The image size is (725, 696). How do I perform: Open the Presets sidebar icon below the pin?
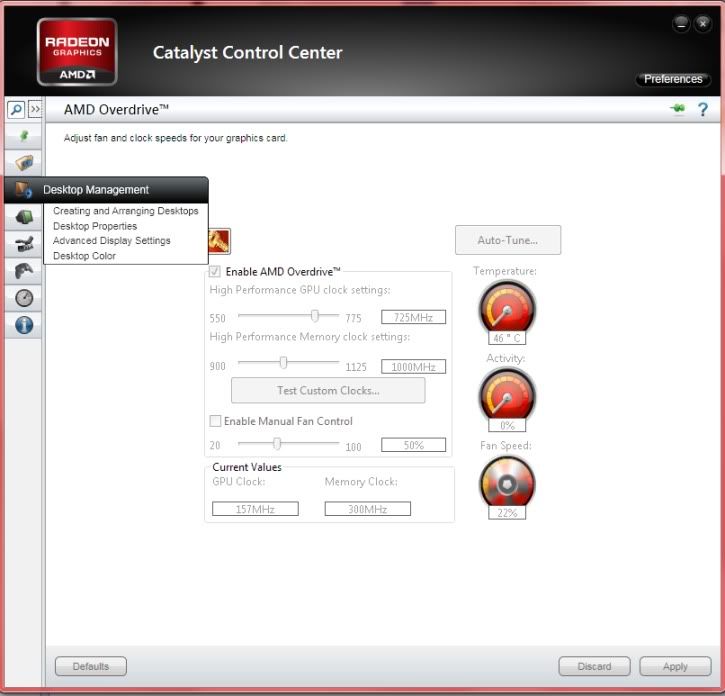[x=24, y=163]
